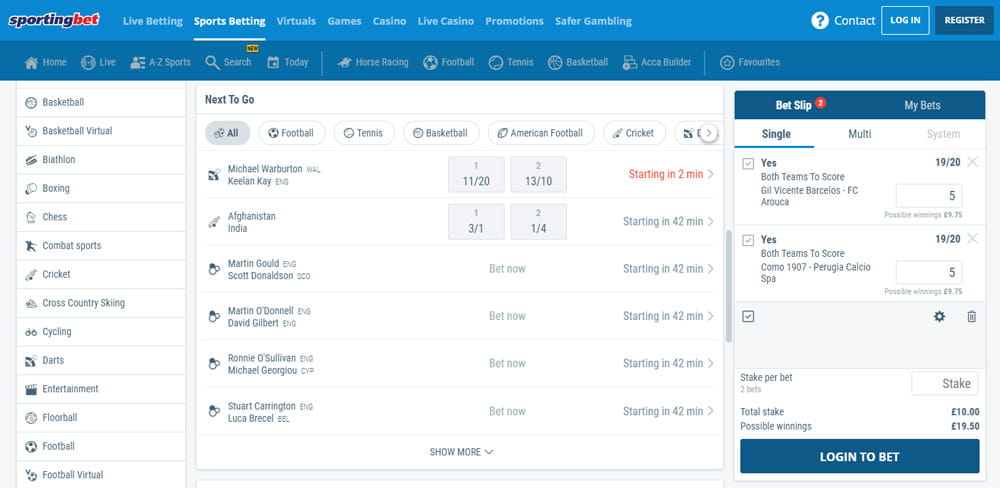Filter Next To Go by Football
Screen dimensions: 1000x488
pos(292,133)
